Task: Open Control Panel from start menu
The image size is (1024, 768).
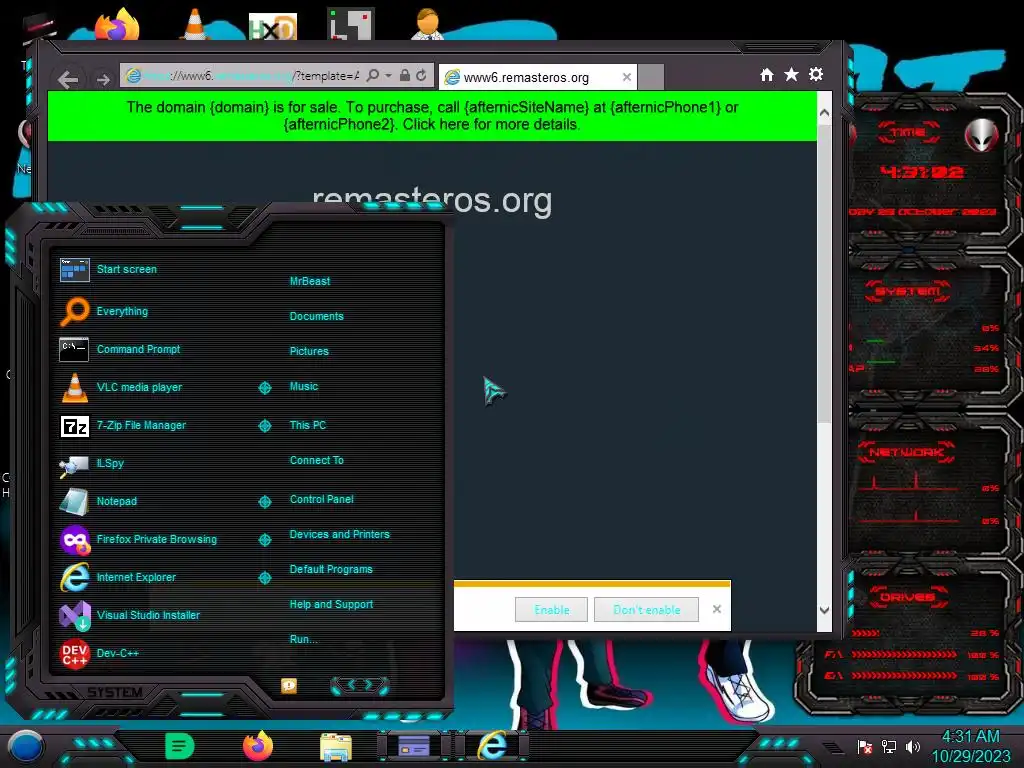Action: (321, 499)
